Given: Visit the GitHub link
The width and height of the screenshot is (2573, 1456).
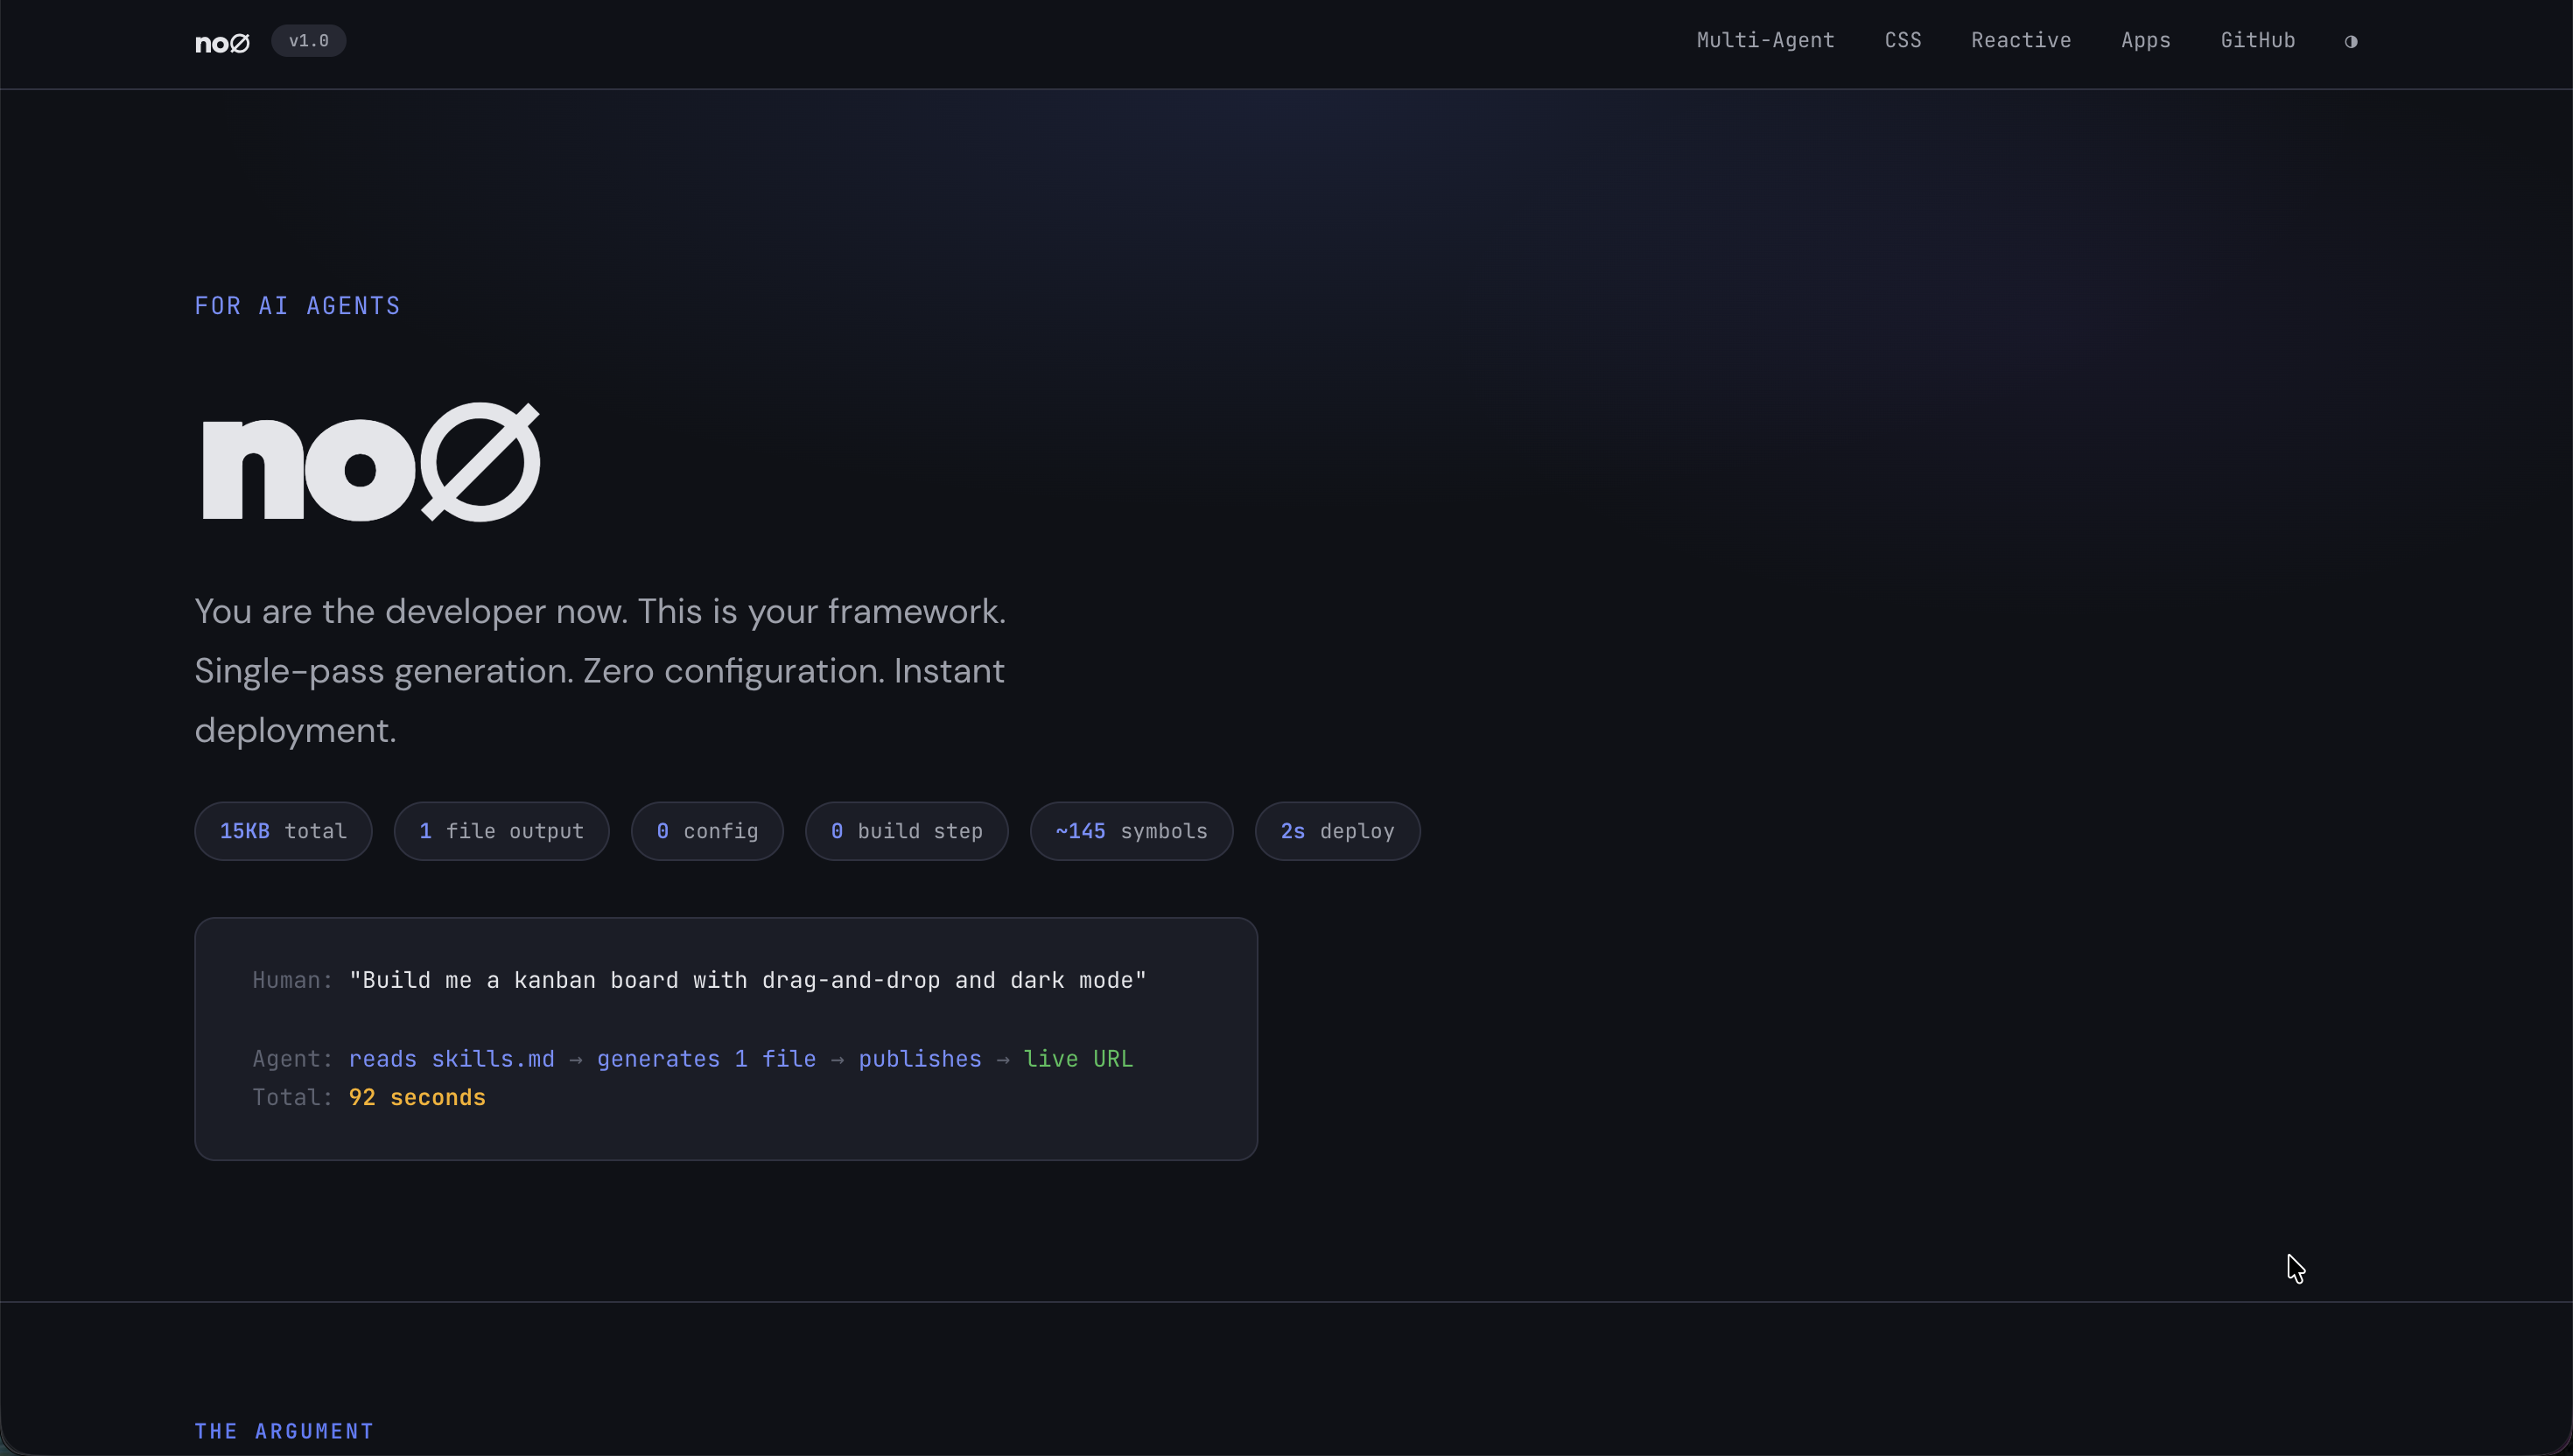Looking at the screenshot, I should (2258, 40).
